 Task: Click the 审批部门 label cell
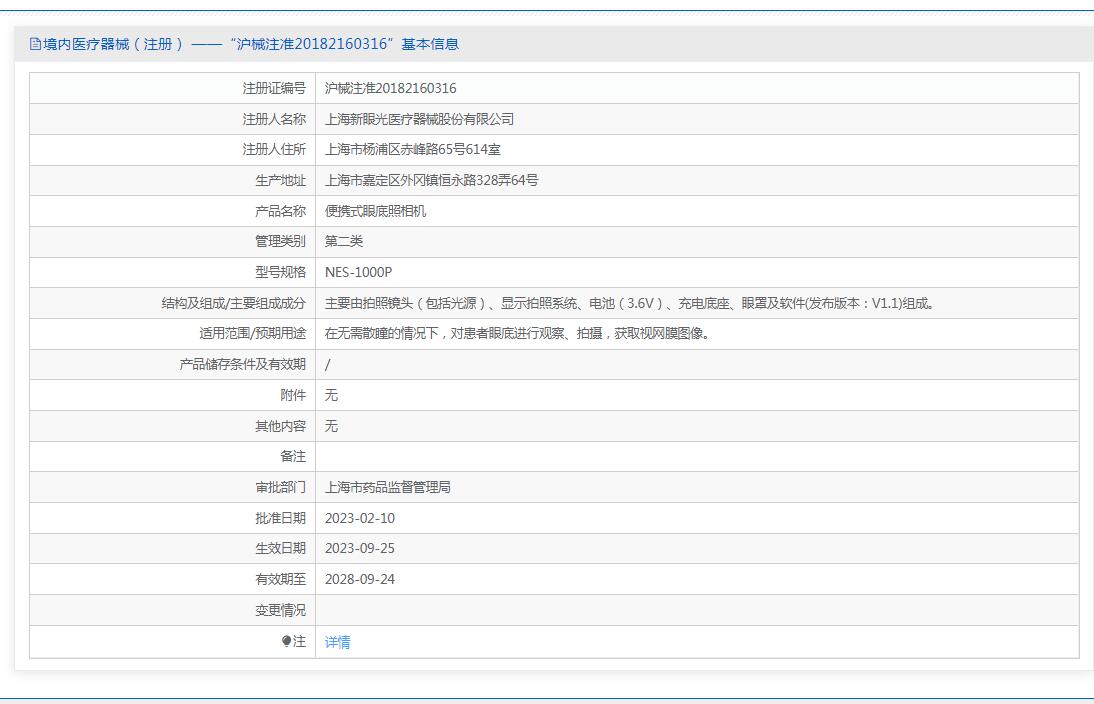[172, 487]
